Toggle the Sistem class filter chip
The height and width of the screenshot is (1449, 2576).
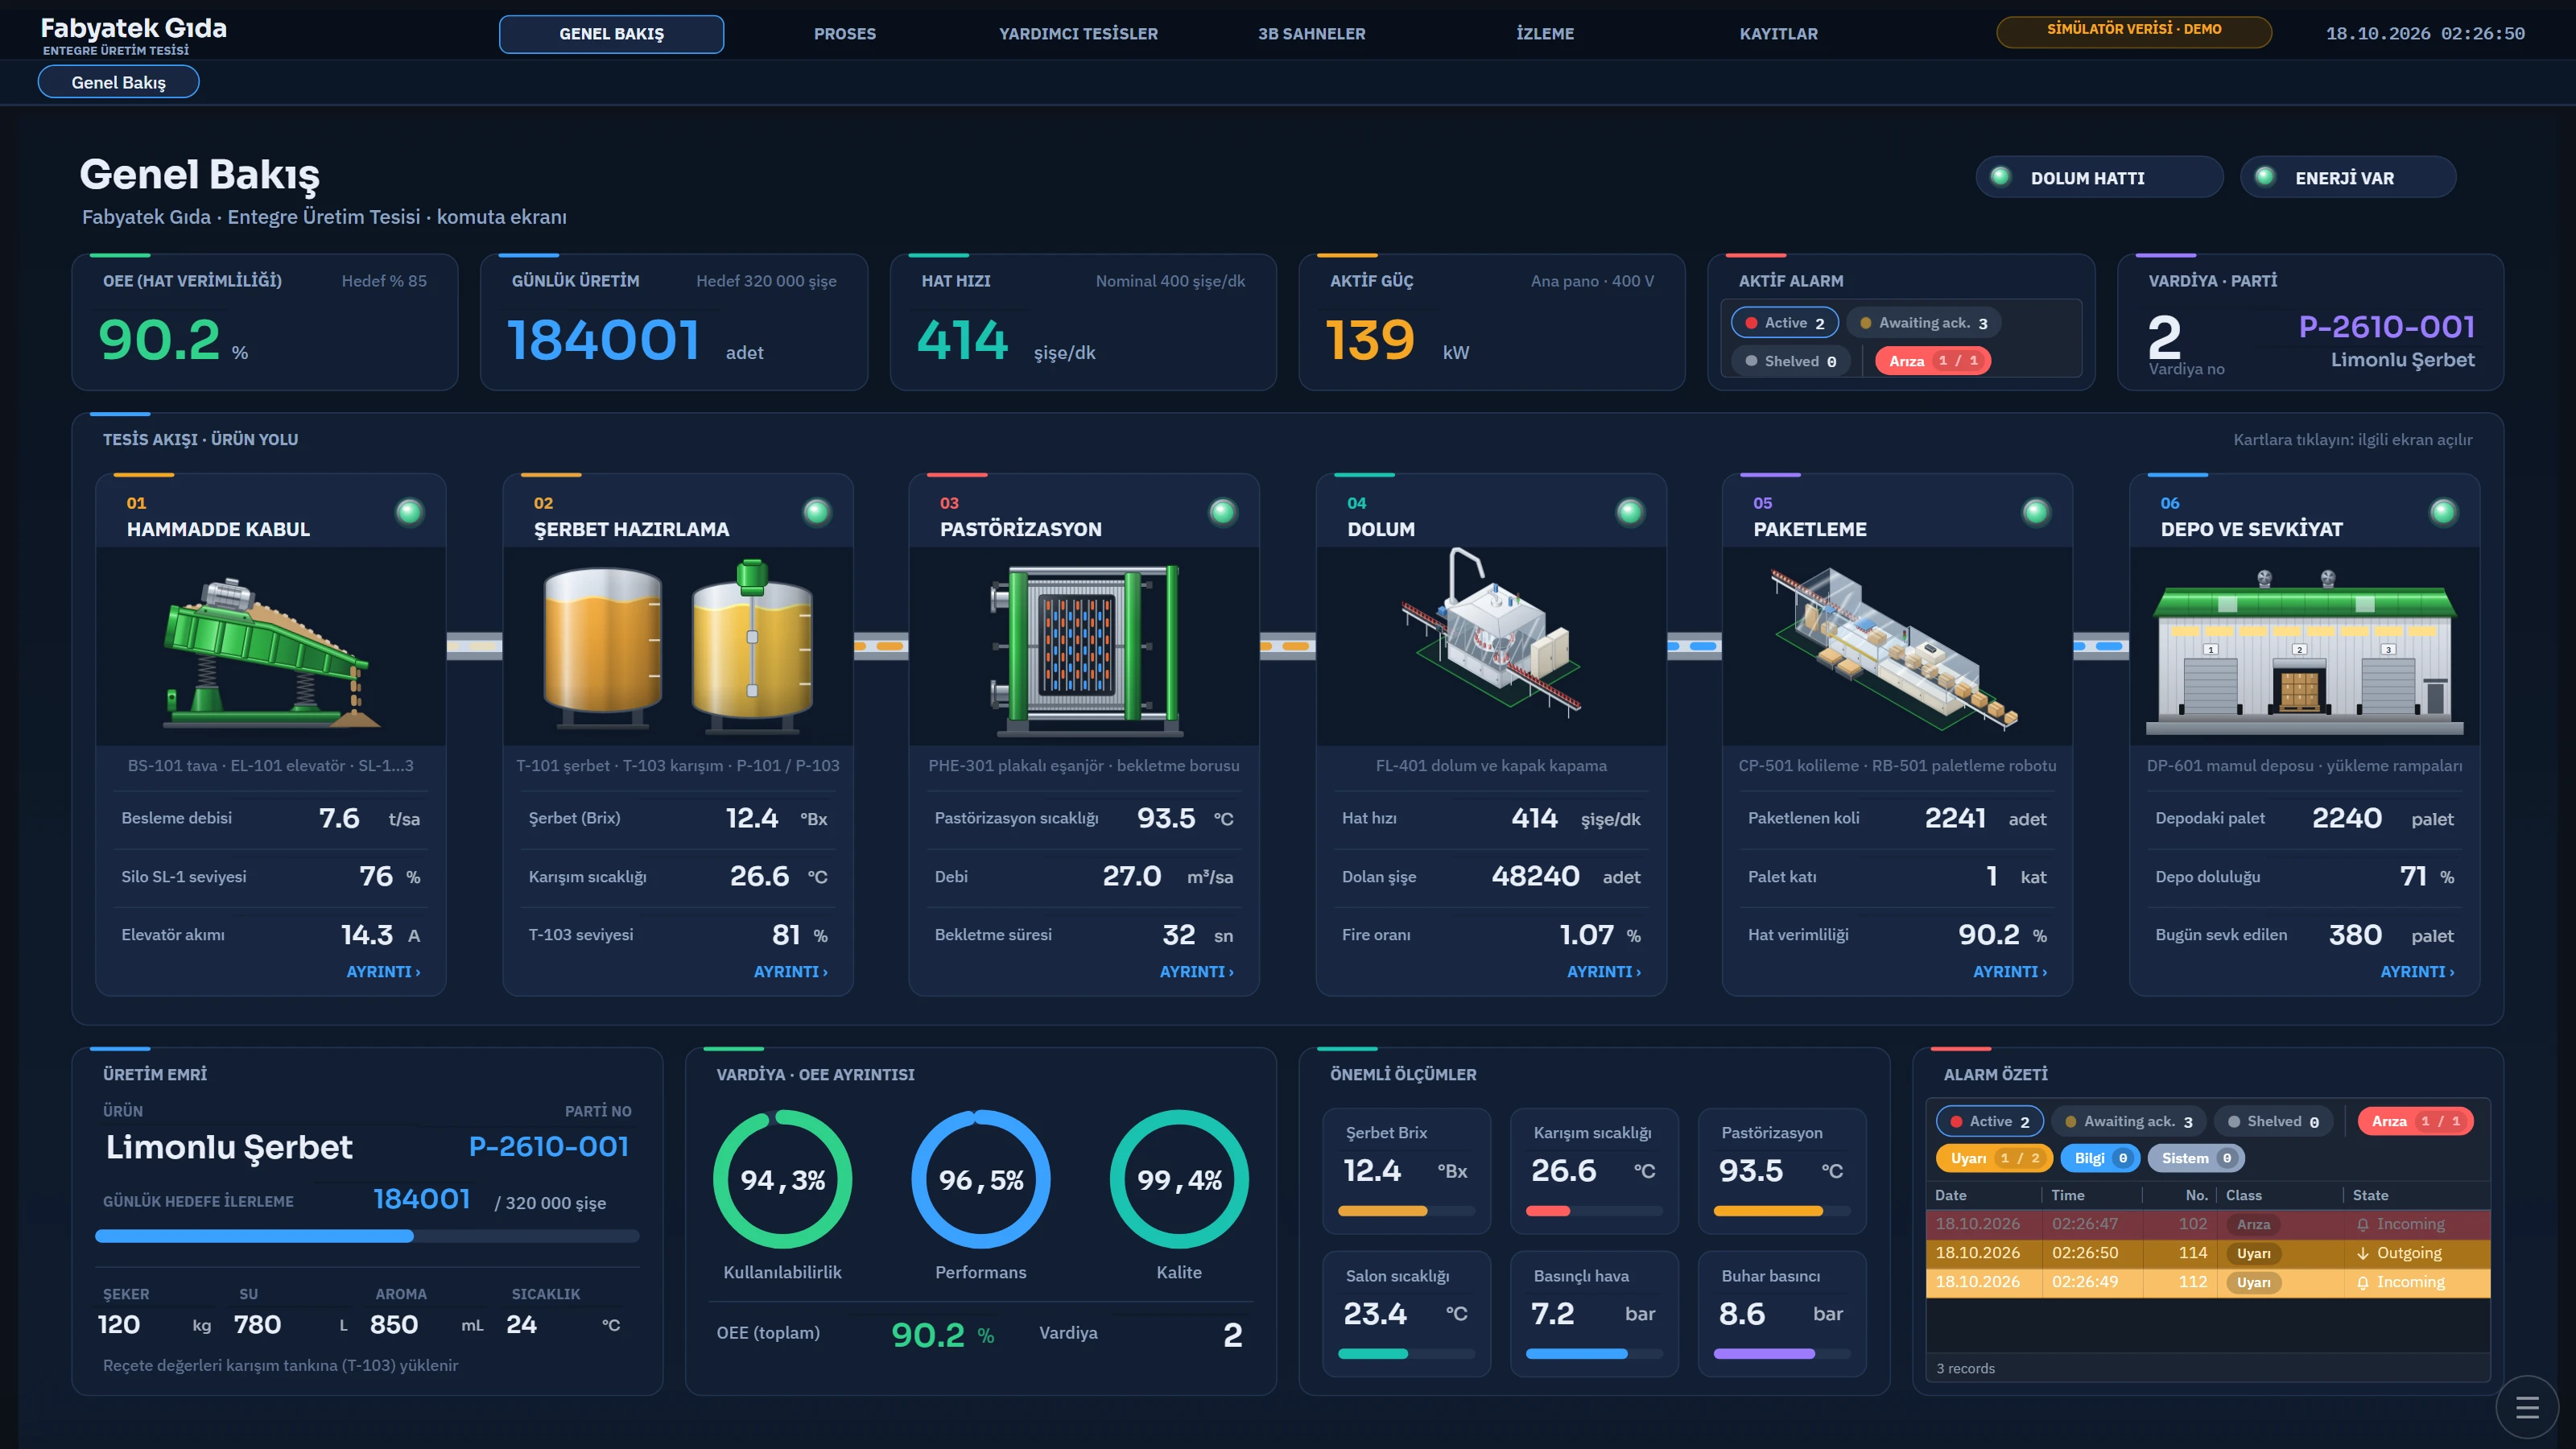click(x=2196, y=1158)
